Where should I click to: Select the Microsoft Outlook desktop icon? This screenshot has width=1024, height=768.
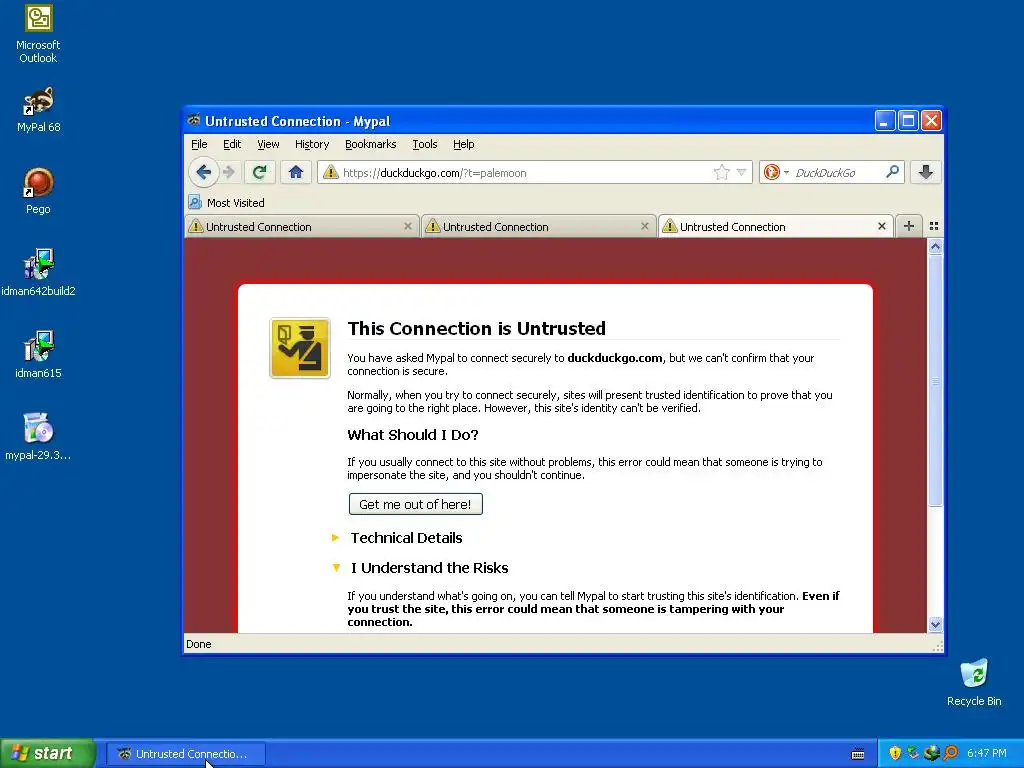click(38, 34)
